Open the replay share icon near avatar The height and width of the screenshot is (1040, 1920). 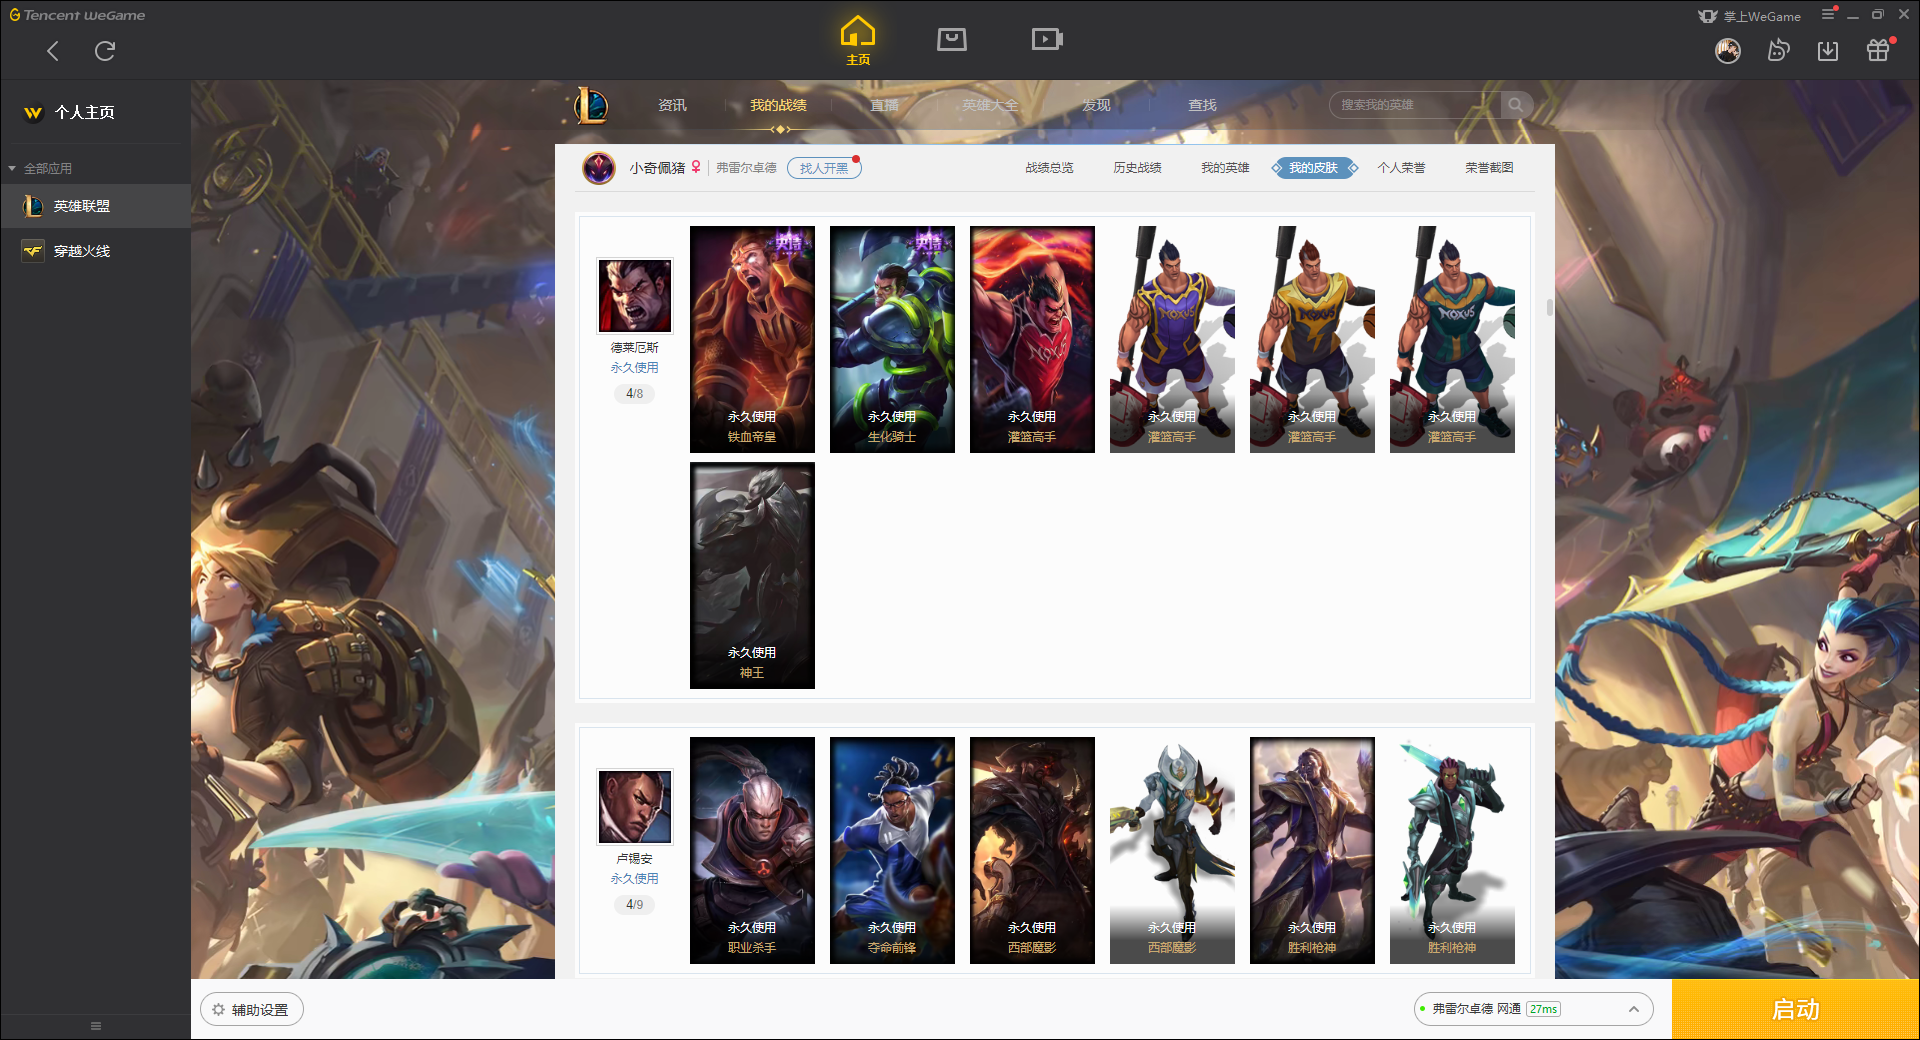coord(1778,50)
